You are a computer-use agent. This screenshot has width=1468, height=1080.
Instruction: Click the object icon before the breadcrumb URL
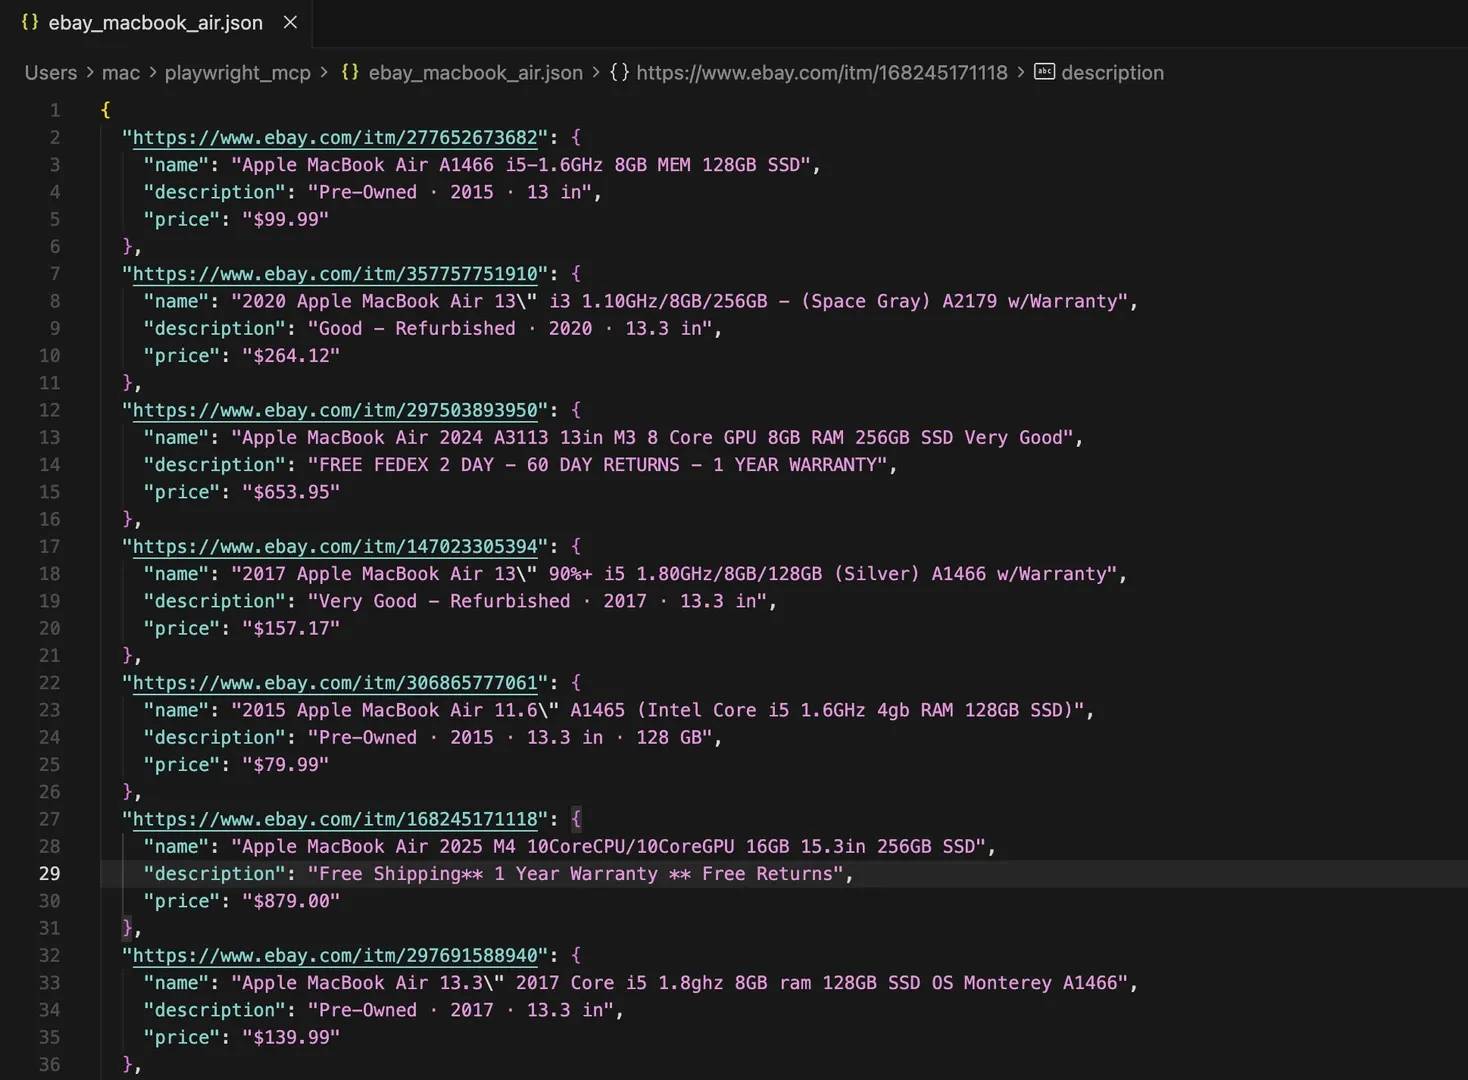click(x=619, y=72)
